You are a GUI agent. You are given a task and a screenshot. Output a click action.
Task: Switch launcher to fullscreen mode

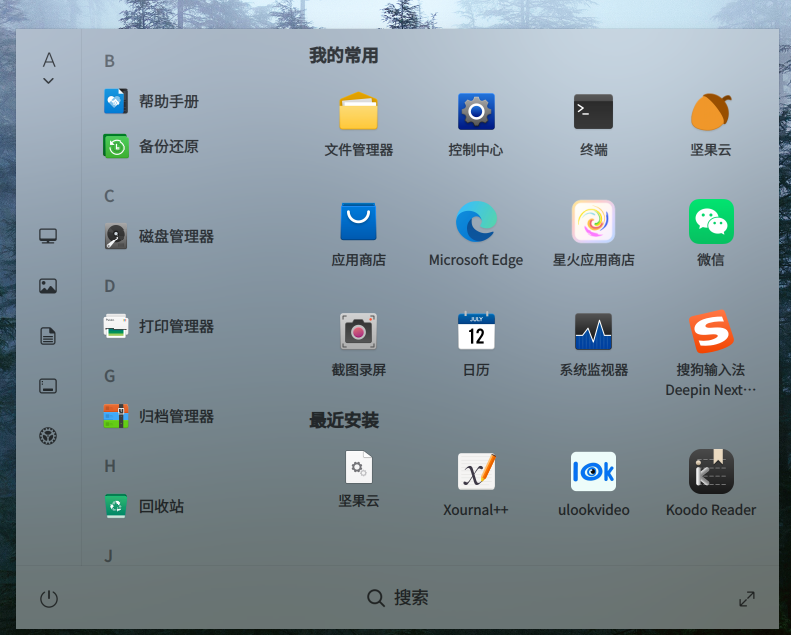point(747,599)
